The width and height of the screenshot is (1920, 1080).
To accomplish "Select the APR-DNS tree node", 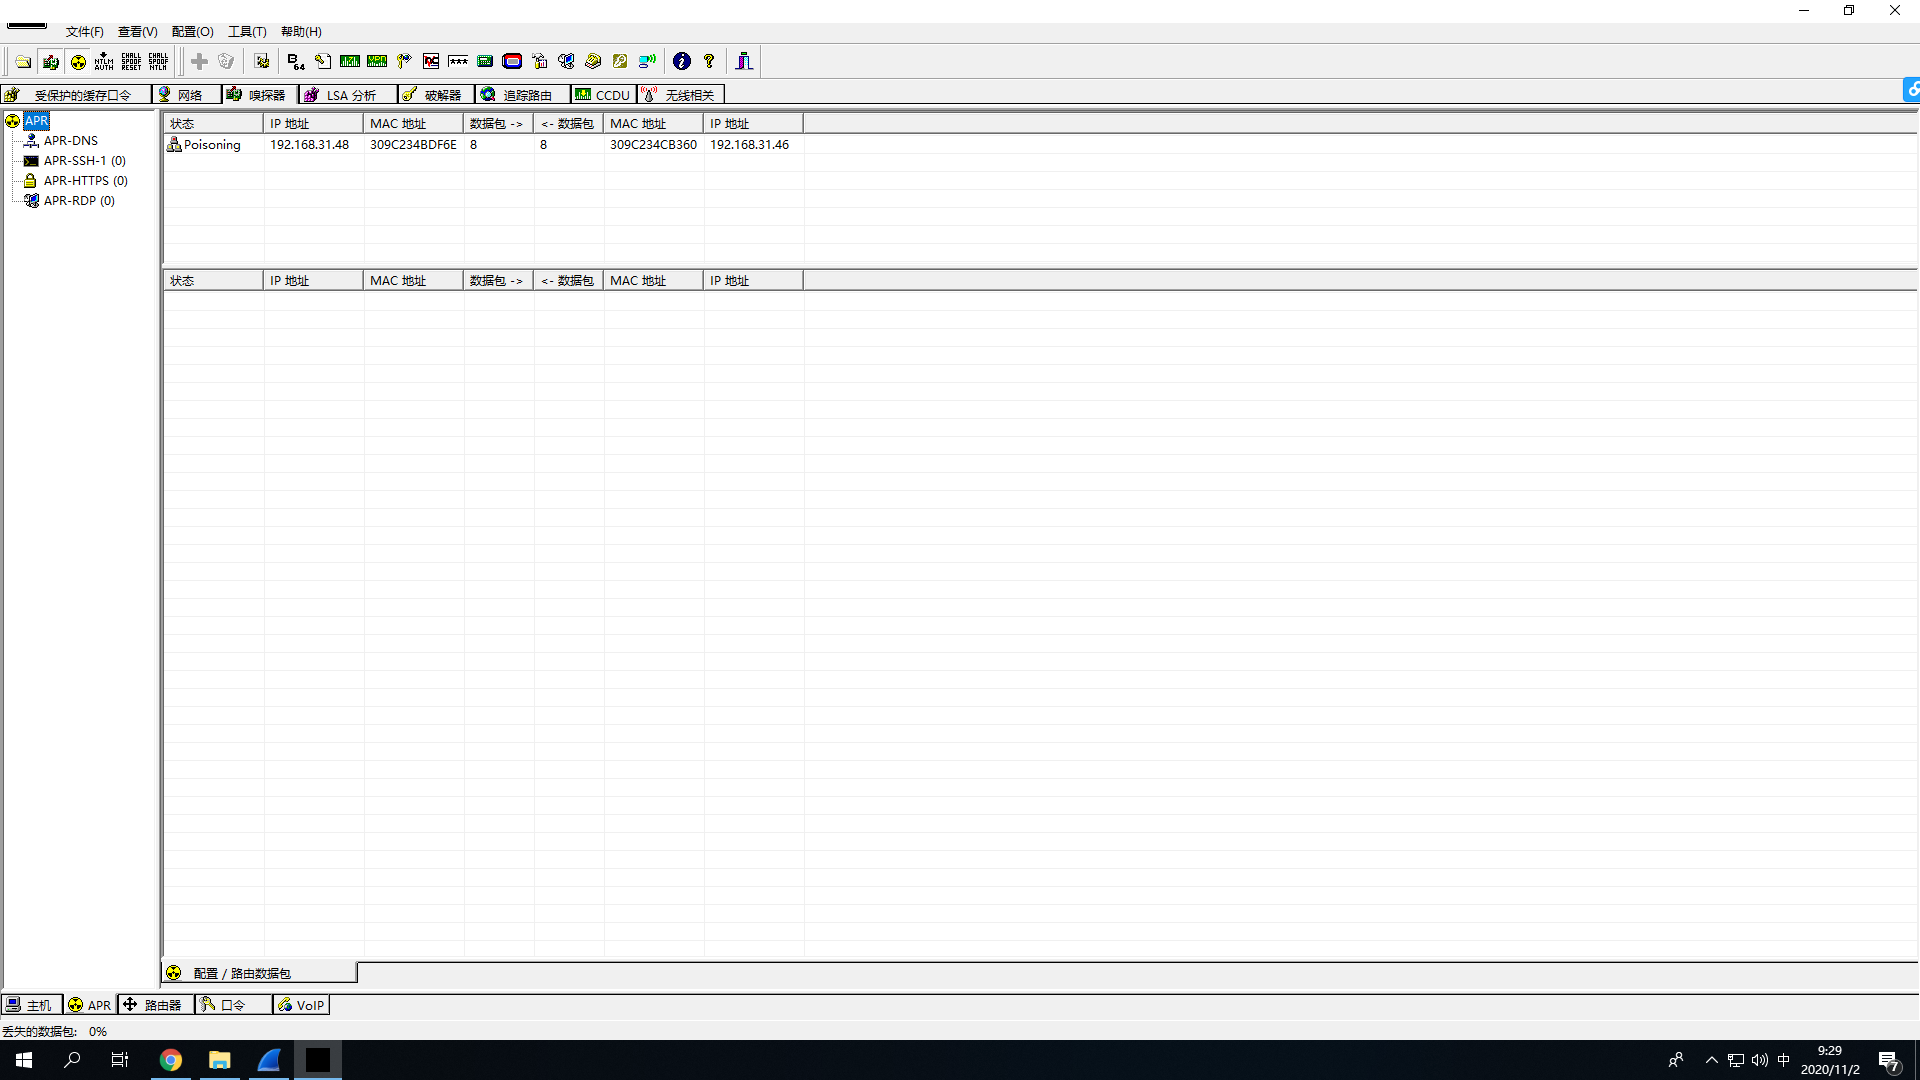I will pyautogui.click(x=70, y=141).
